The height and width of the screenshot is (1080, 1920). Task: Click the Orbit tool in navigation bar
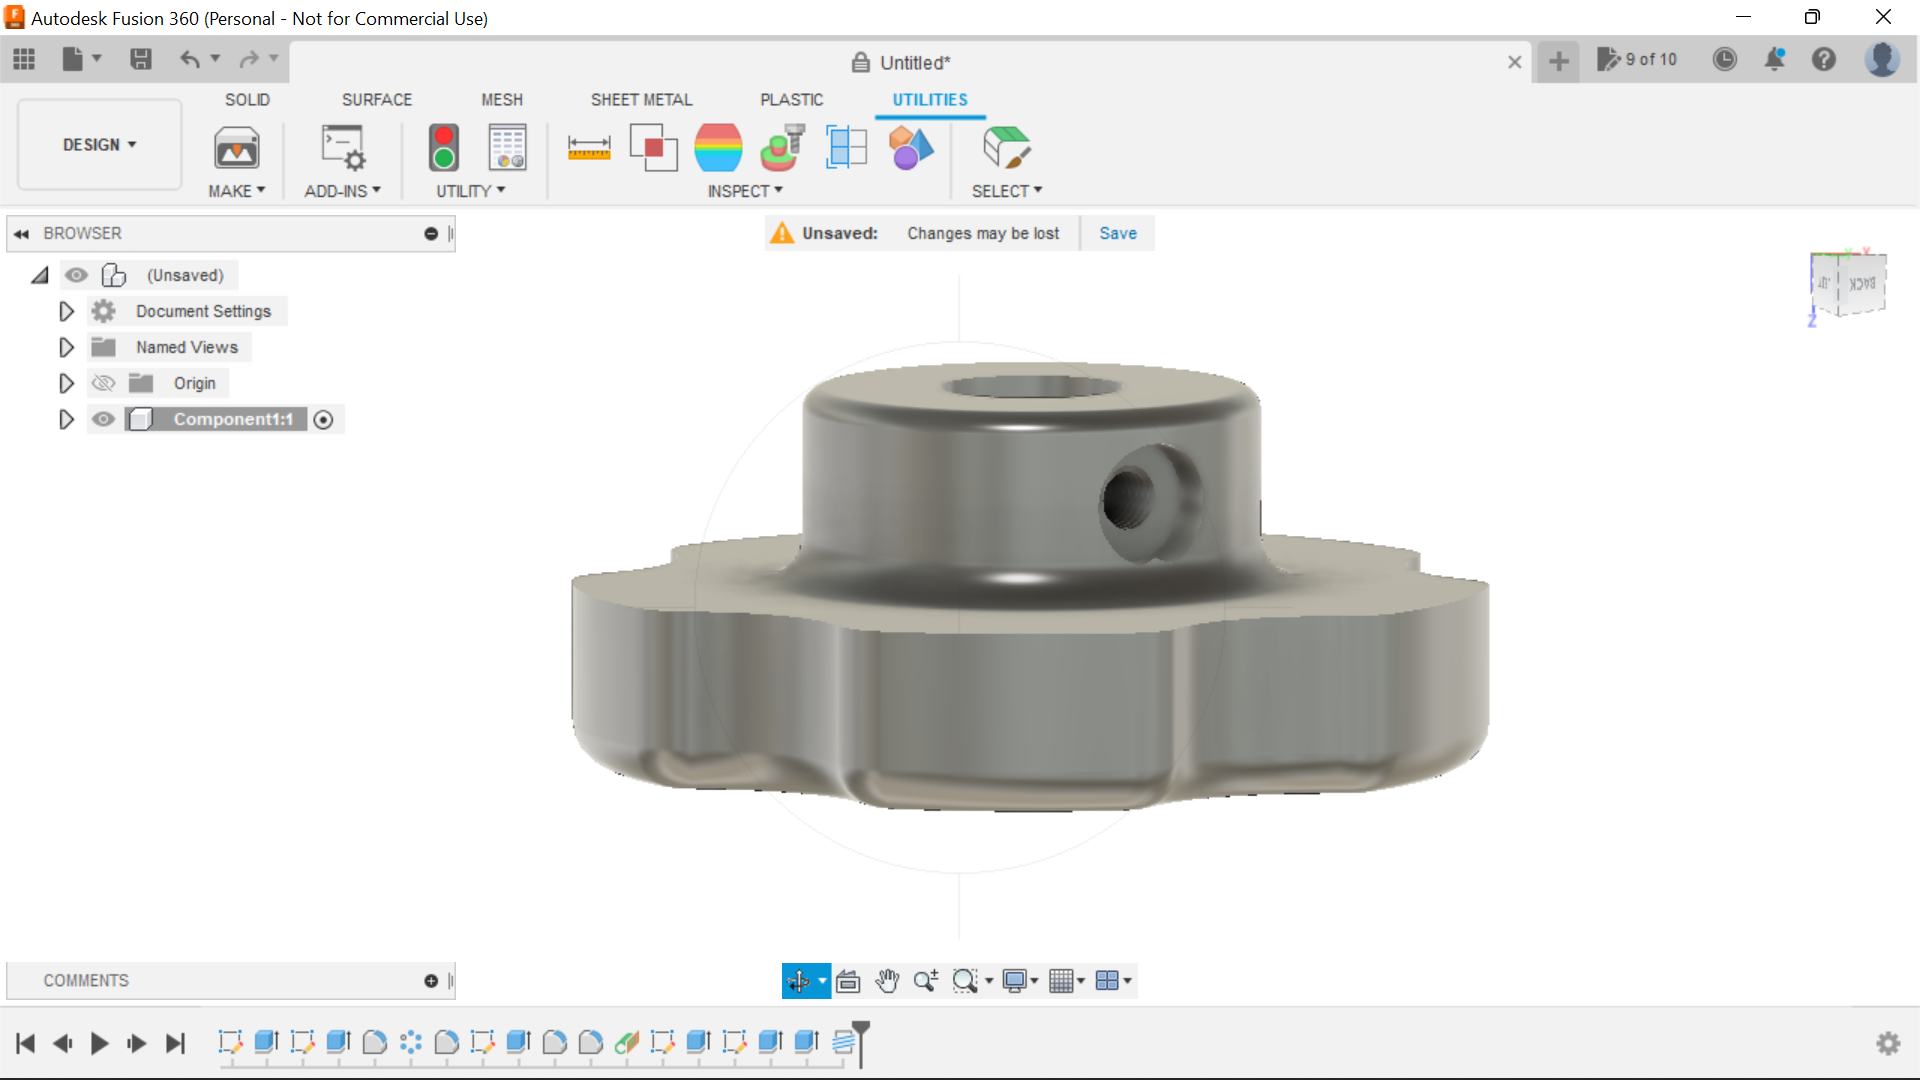click(798, 981)
